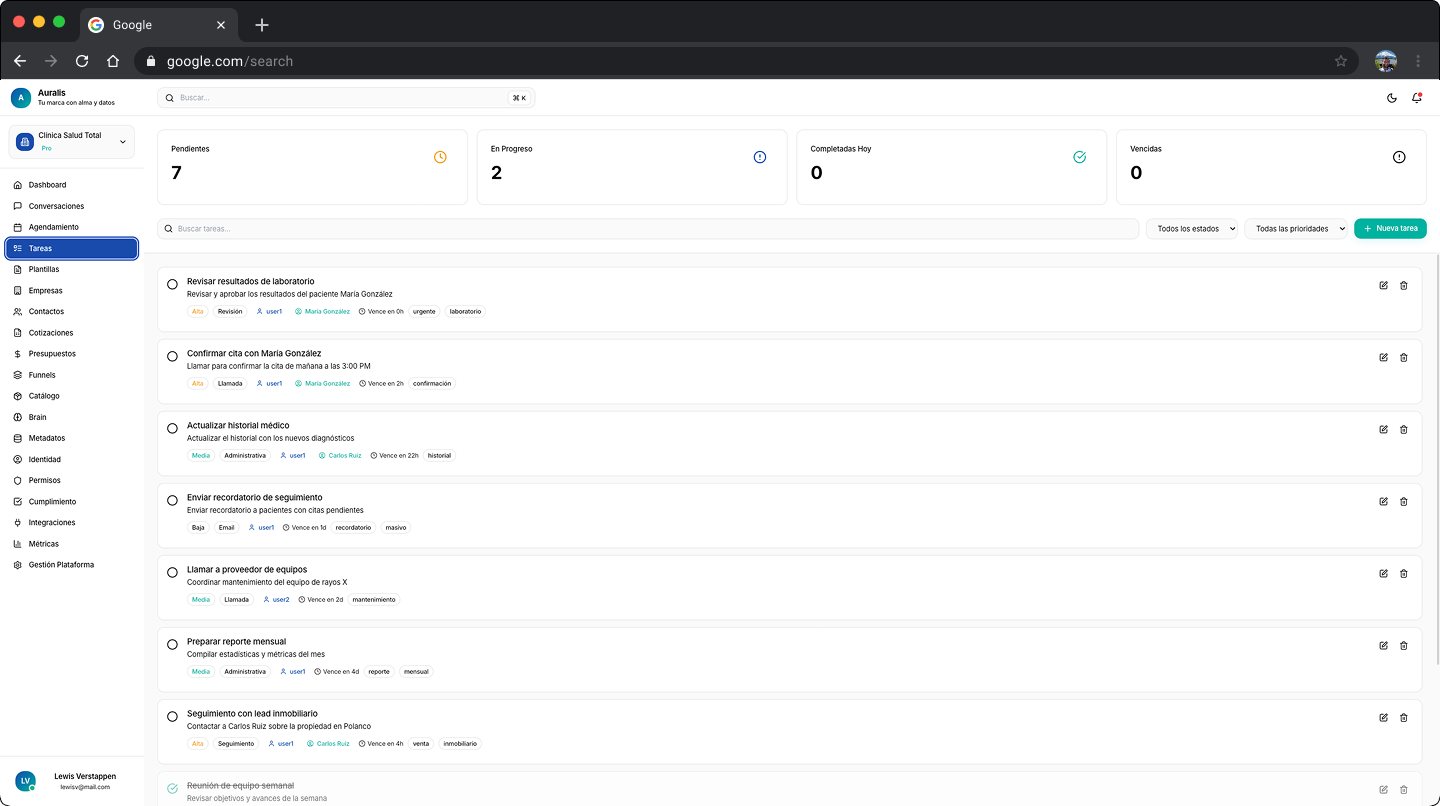
Task: Open Todas las prioridades filter dropdown
Action: click(x=1295, y=229)
